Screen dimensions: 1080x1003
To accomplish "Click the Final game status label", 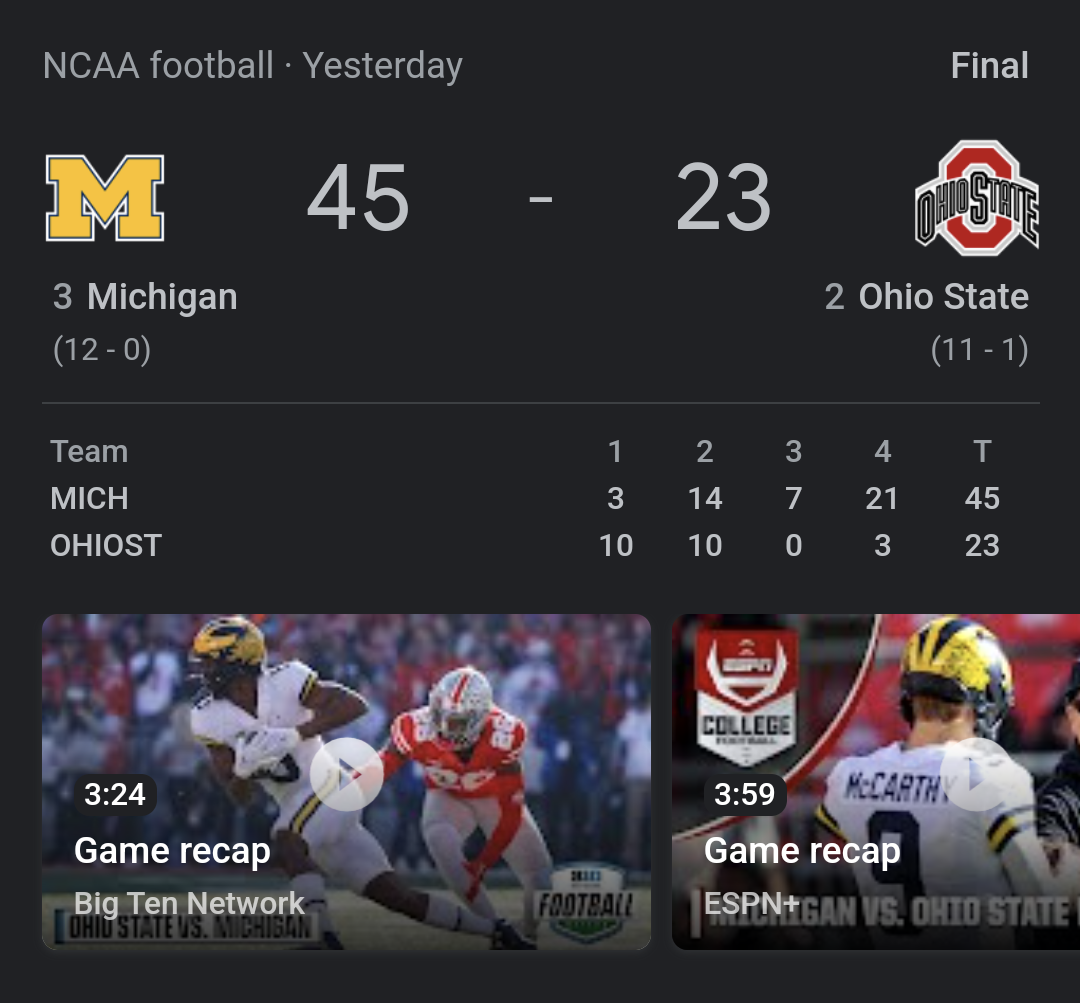I will 989,66.
